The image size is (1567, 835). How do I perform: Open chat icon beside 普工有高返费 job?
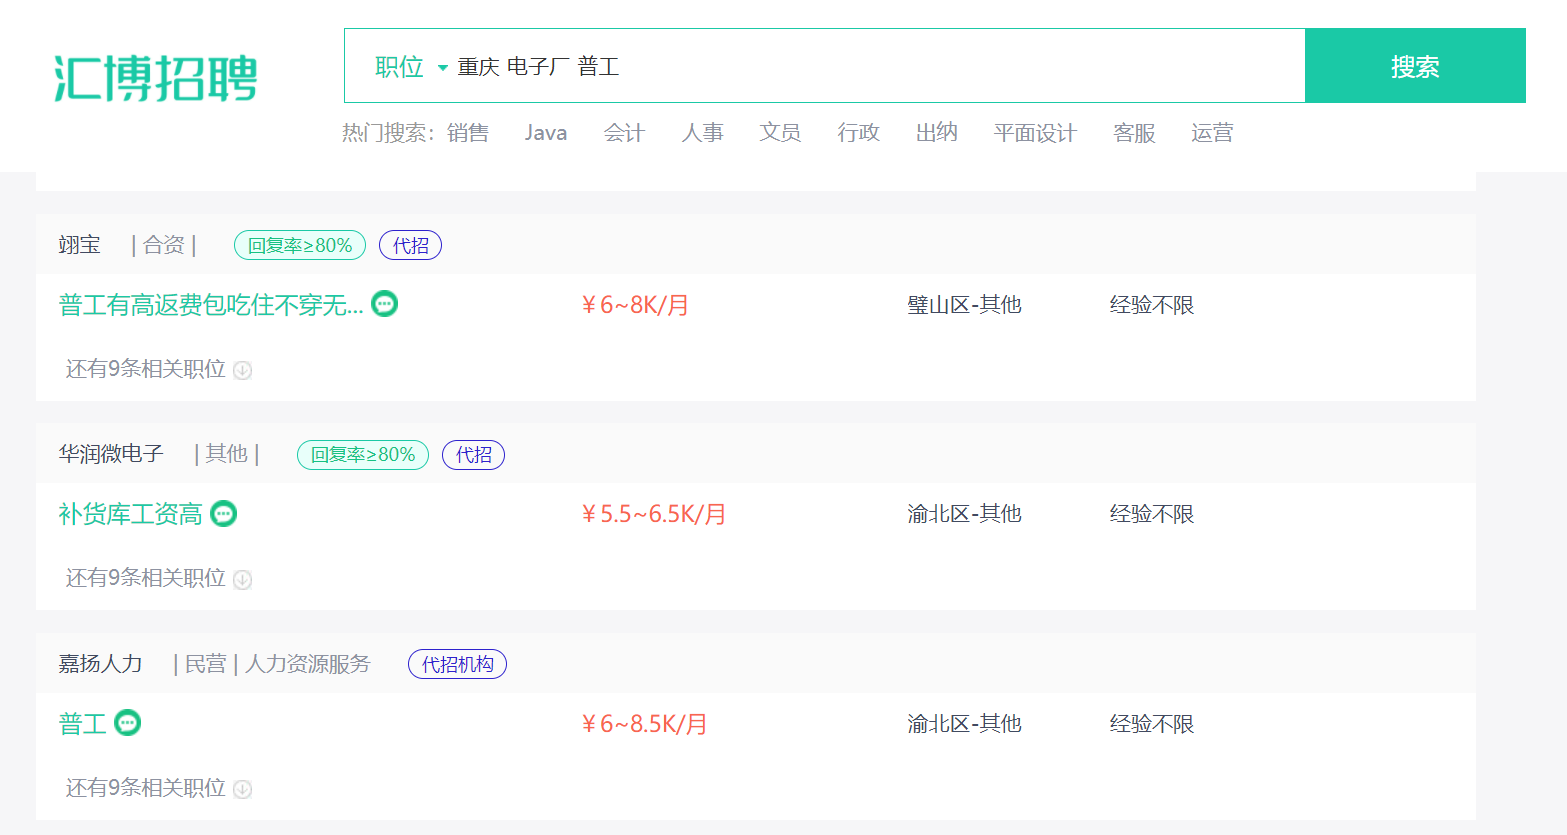click(x=384, y=303)
